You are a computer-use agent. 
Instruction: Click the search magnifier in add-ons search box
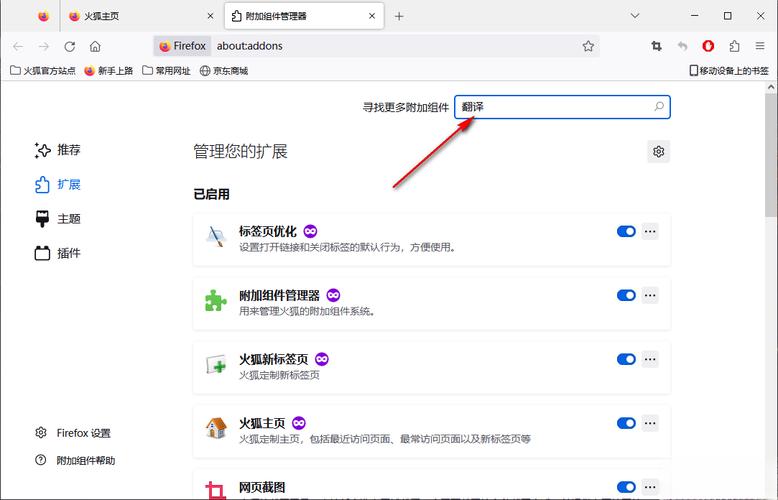659,107
